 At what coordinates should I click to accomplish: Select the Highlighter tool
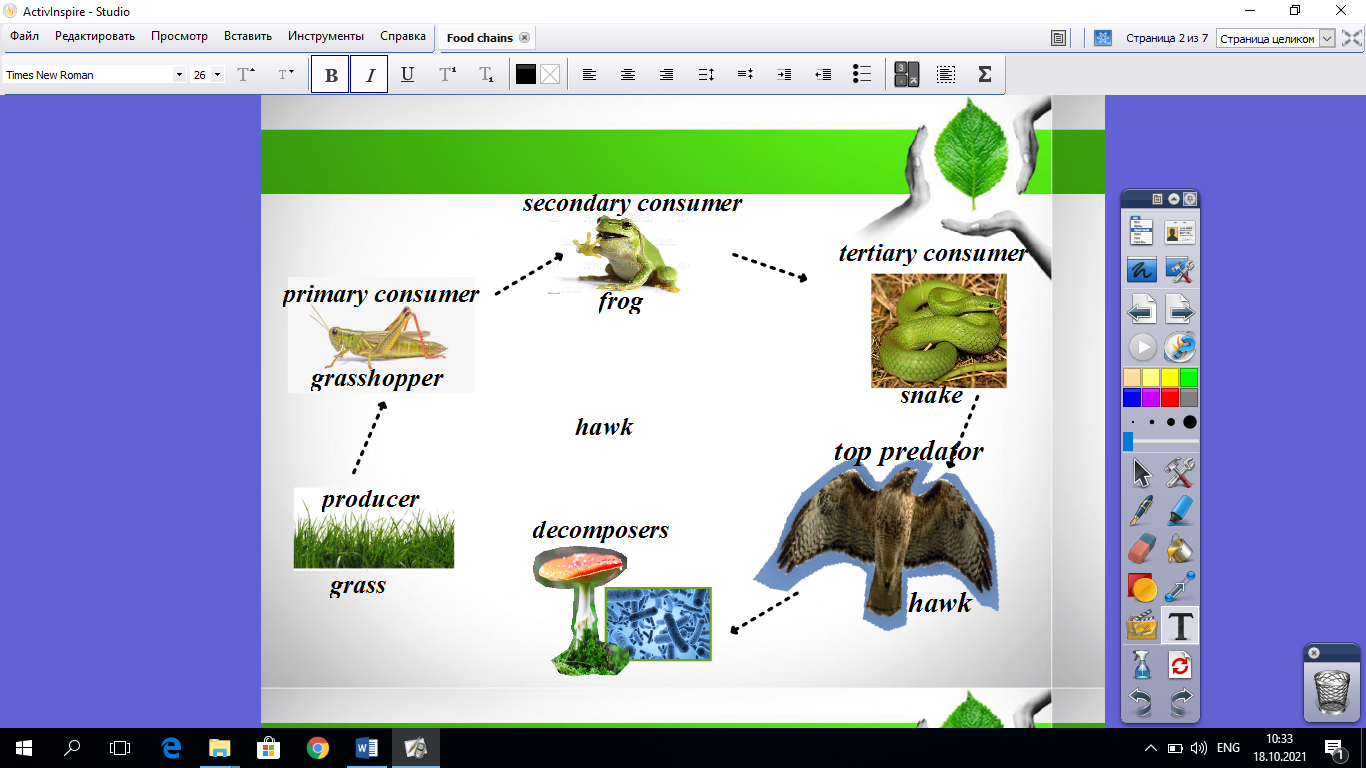[x=1181, y=510]
